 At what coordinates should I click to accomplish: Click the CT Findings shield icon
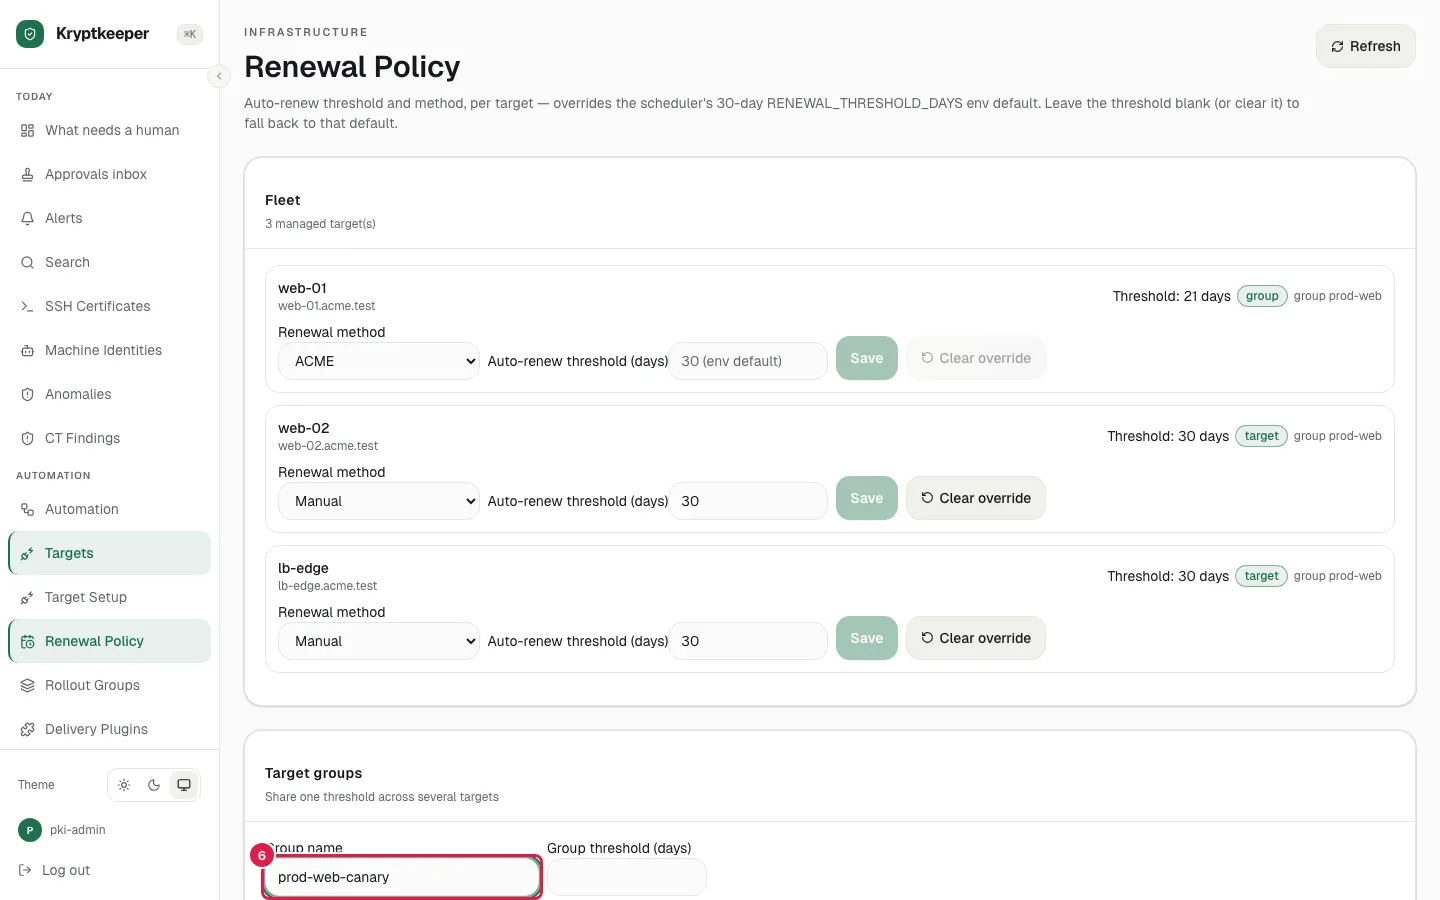point(27,438)
